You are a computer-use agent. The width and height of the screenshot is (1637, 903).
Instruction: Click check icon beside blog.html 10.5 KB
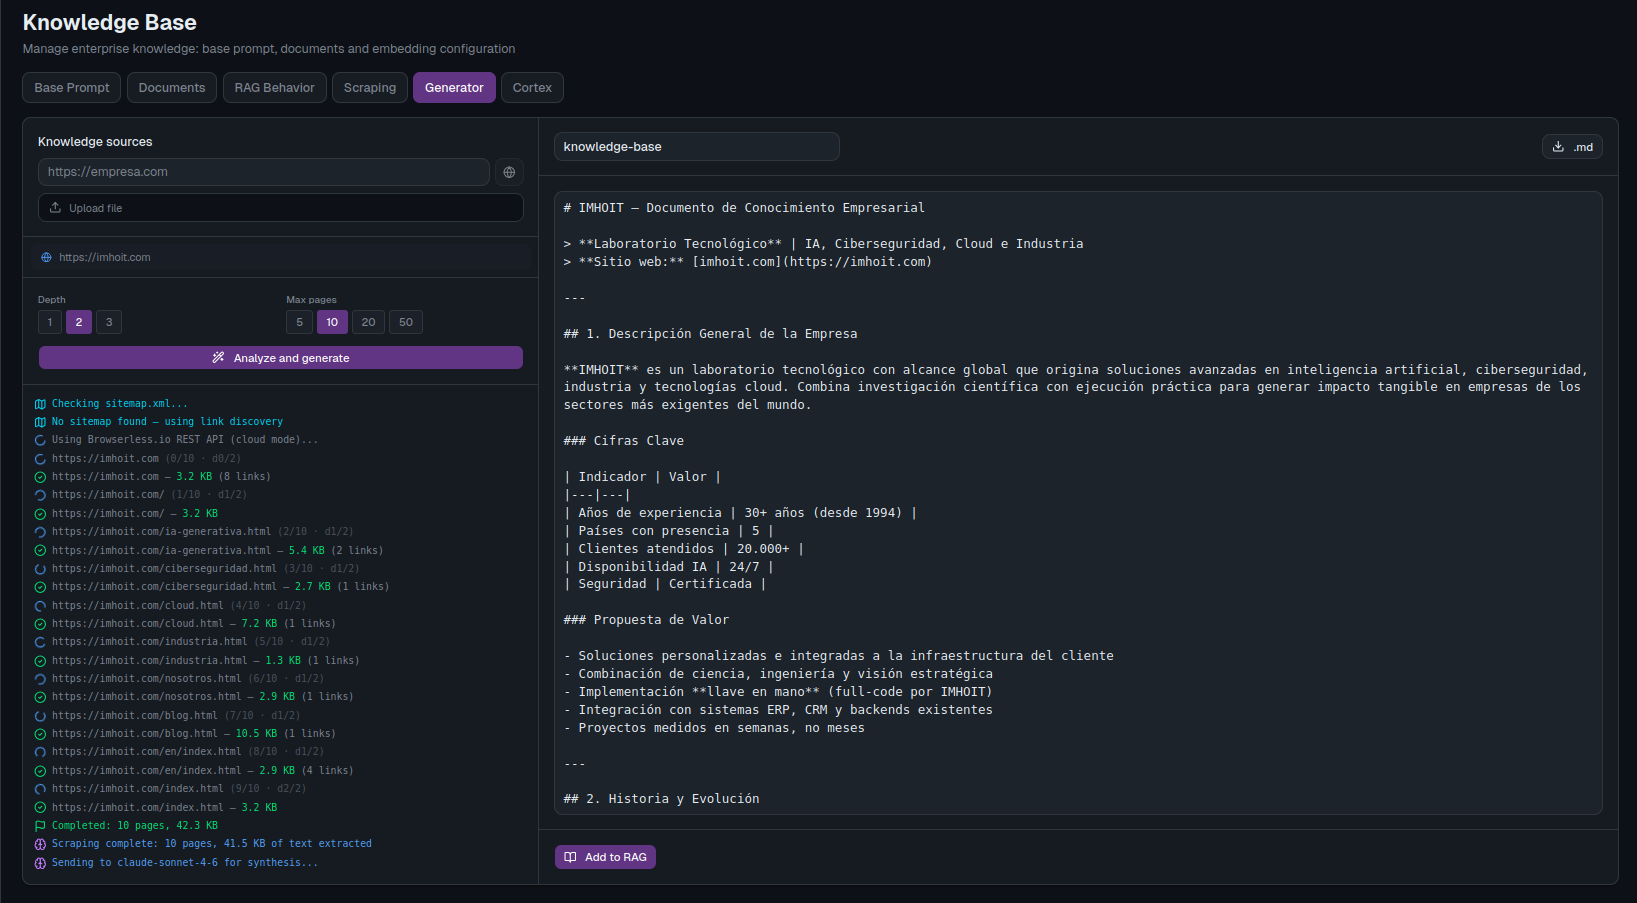coord(40,734)
